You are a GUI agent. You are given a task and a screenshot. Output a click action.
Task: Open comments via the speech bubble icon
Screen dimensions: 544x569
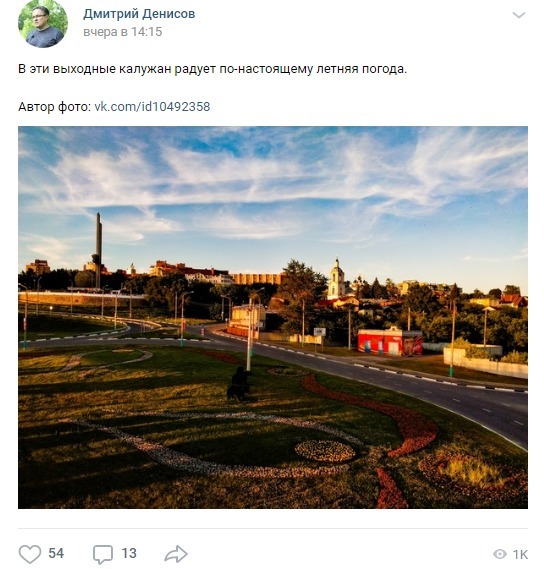click(103, 554)
